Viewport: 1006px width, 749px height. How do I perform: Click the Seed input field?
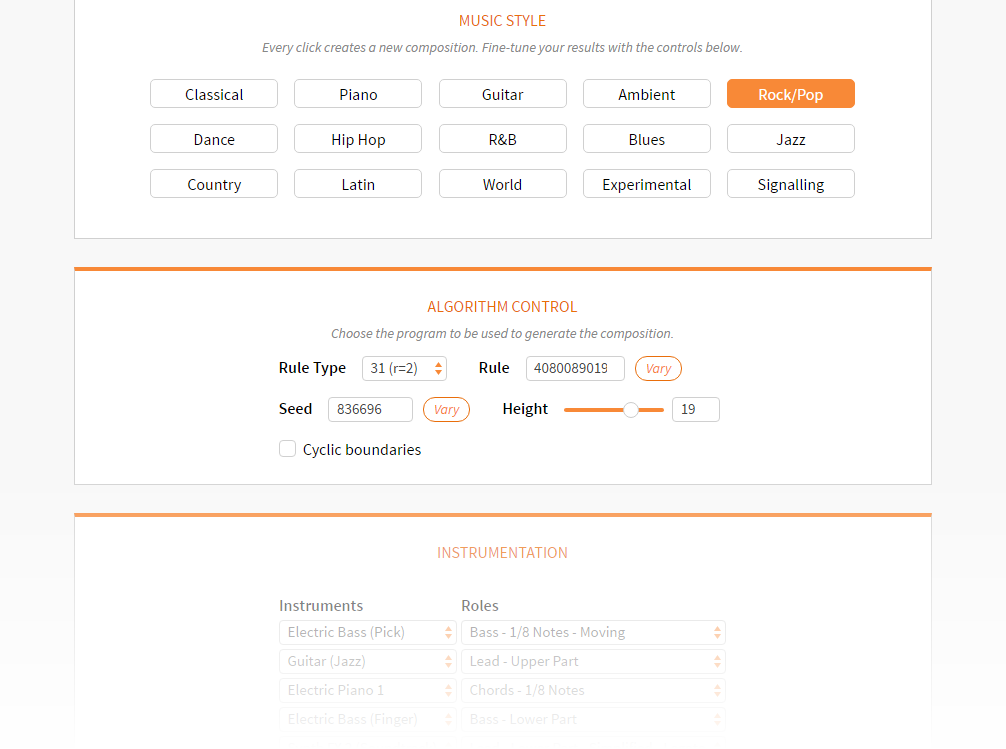pyautogui.click(x=370, y=409)
